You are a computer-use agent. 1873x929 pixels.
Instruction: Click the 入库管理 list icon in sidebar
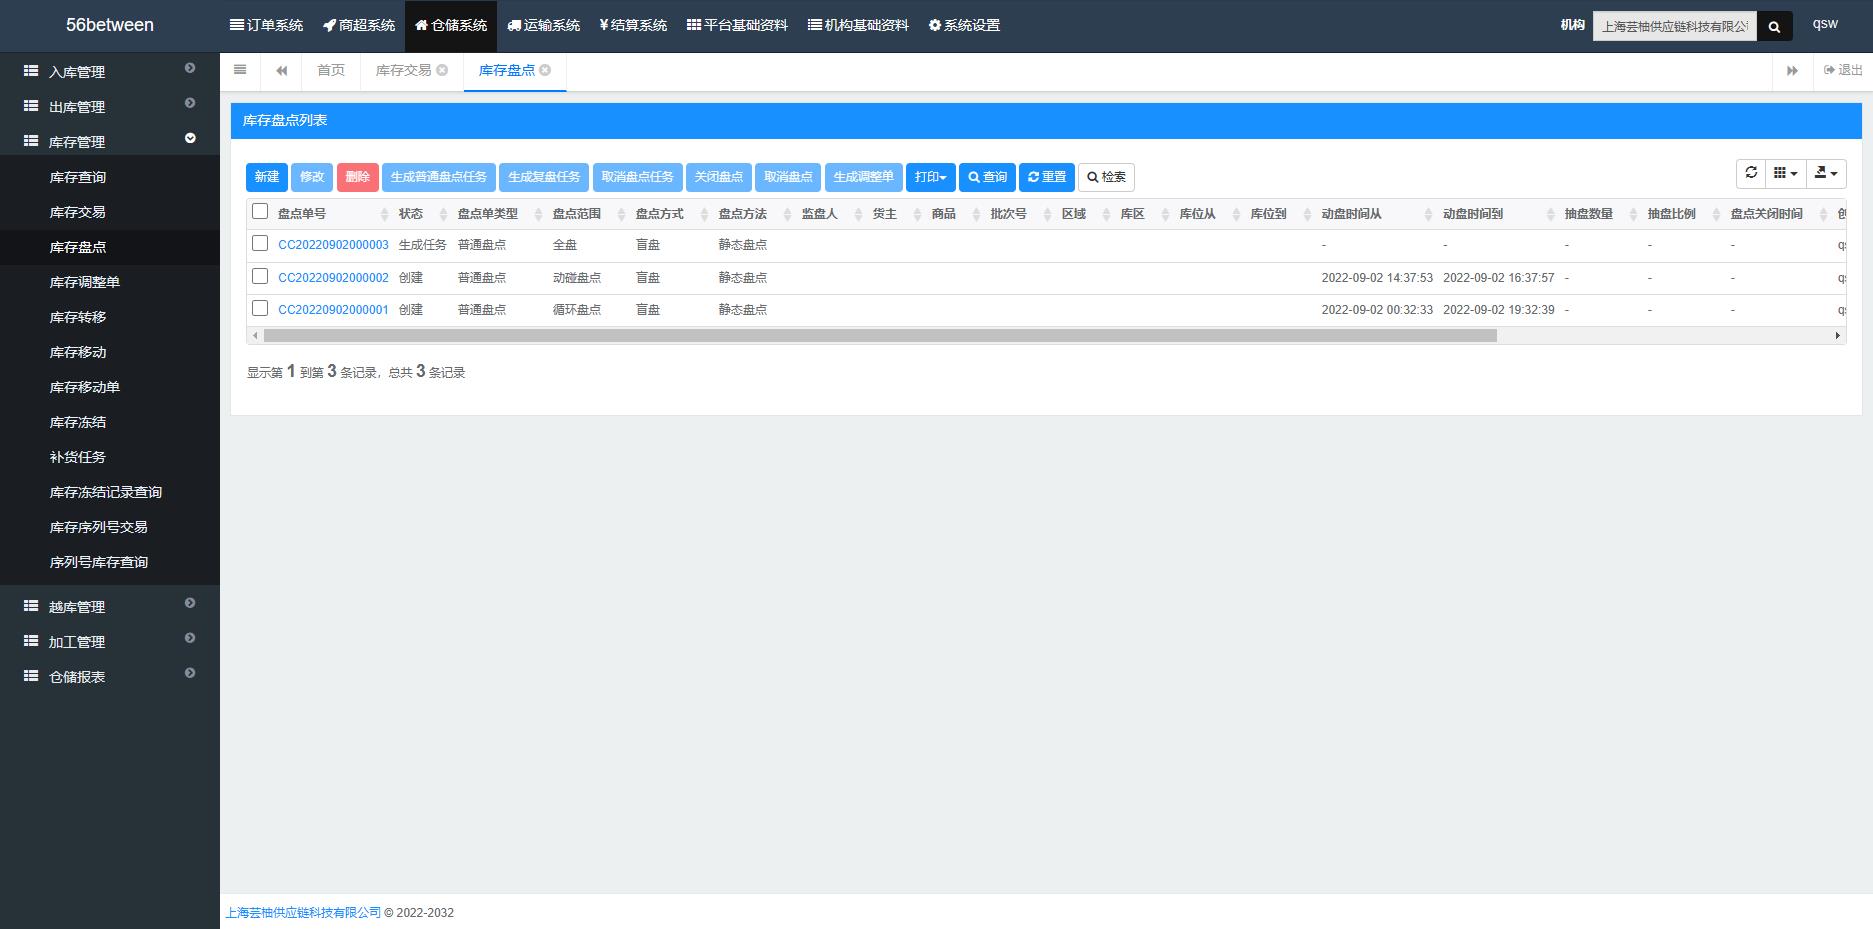click(31, 71)
